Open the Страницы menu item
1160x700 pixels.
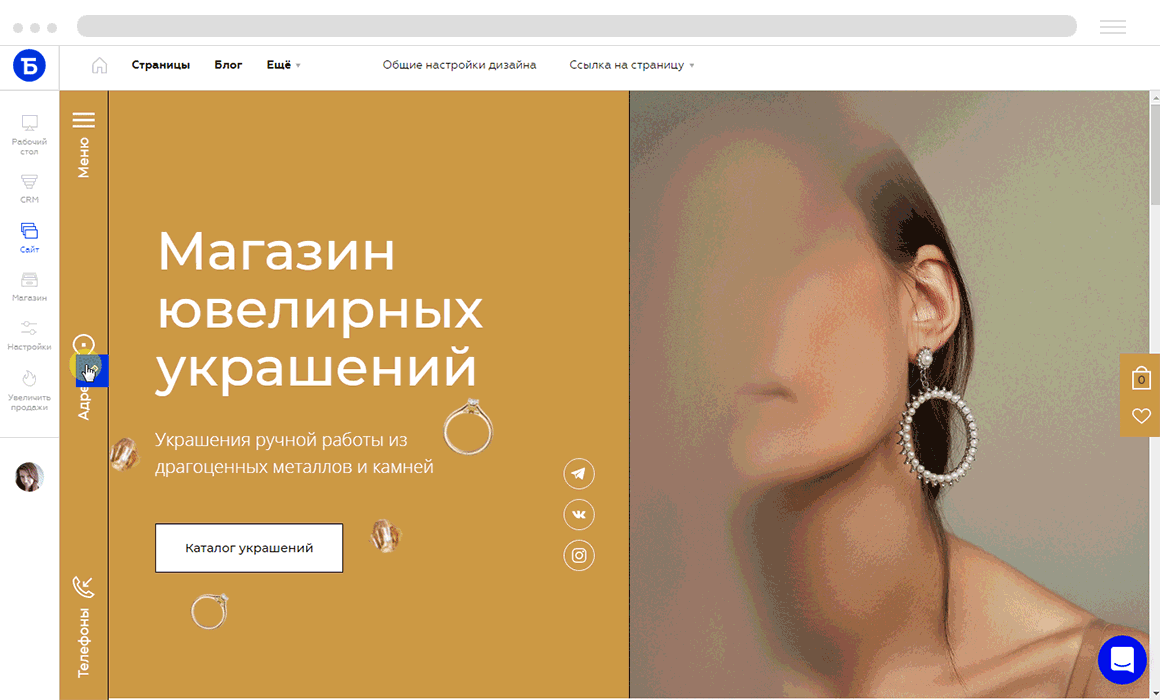pyautogui.click(x=161, y=65)
